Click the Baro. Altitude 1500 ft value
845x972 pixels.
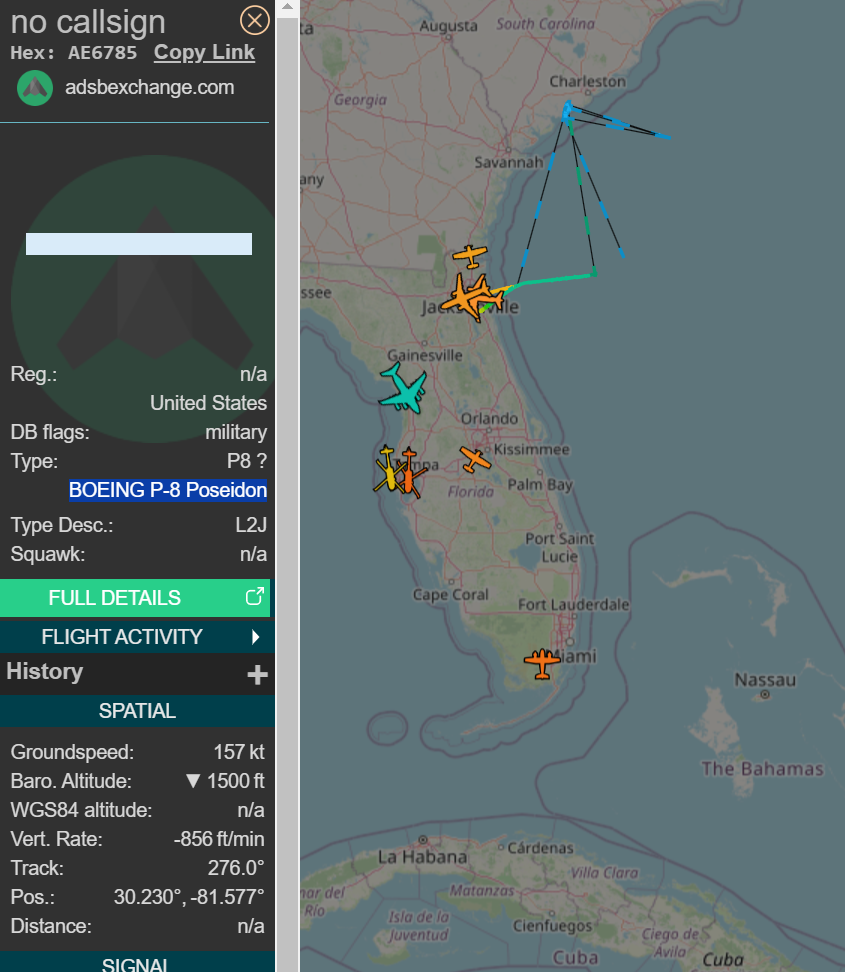pyautogui.click(x=226, y=781)
